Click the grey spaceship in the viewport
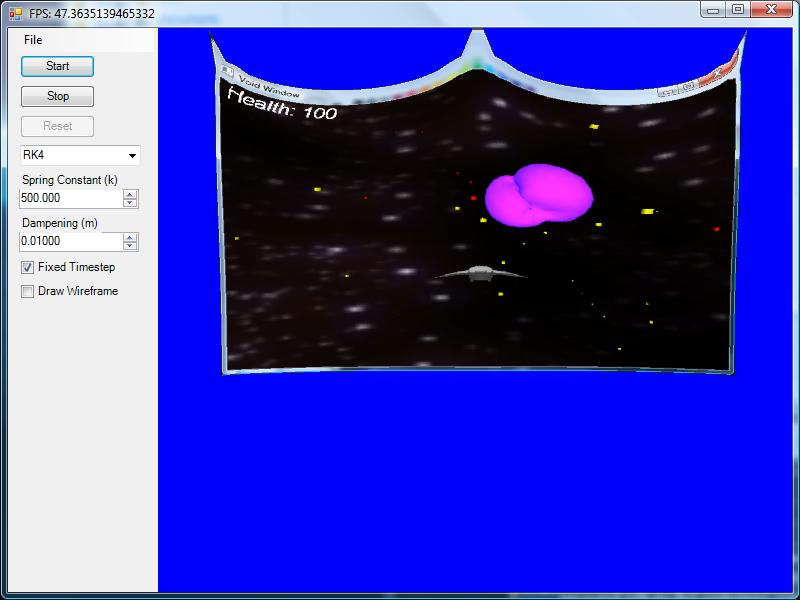The image size is (800, 600). click(481, 273)
